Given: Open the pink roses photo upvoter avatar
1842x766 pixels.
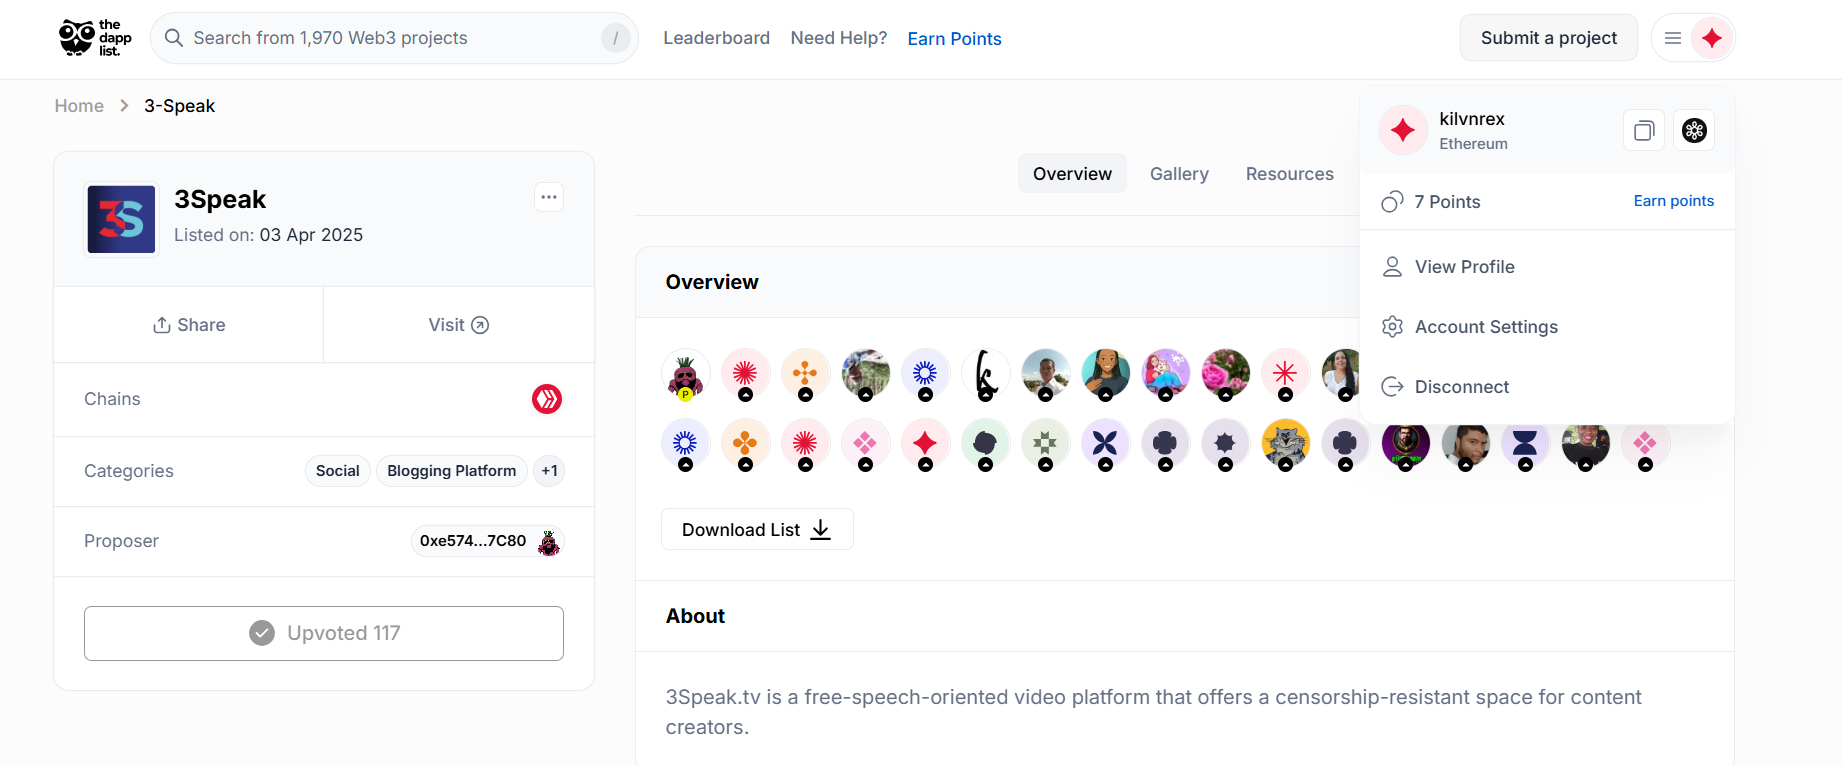Looking at the screenshot, I should click(1226, 374).
